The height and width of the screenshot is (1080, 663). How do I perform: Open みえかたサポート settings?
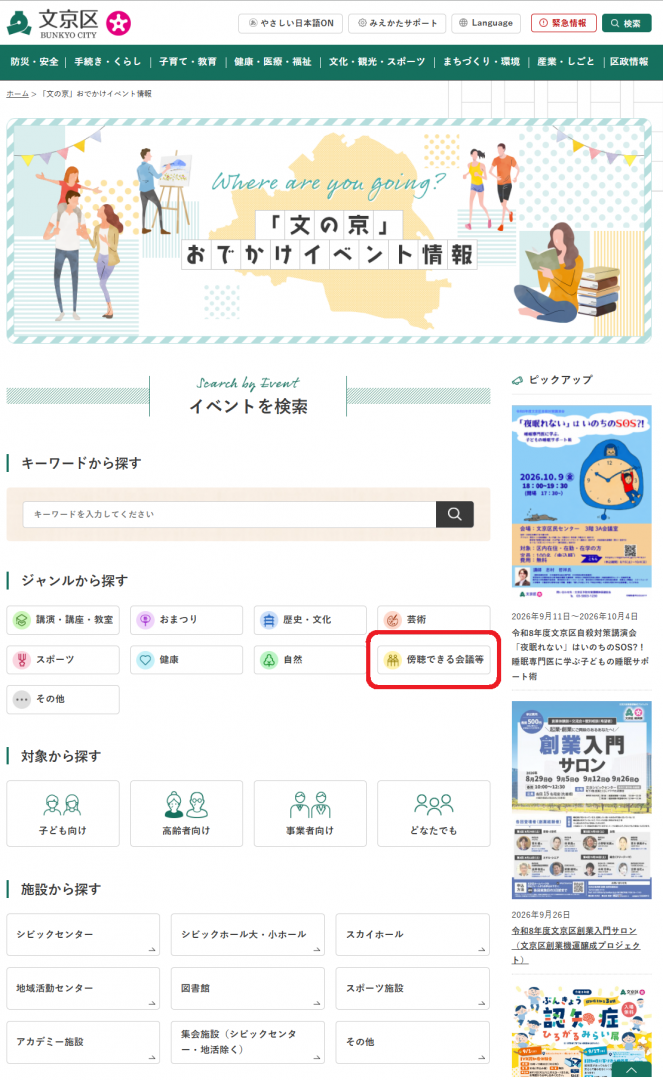tap(397, 23)
